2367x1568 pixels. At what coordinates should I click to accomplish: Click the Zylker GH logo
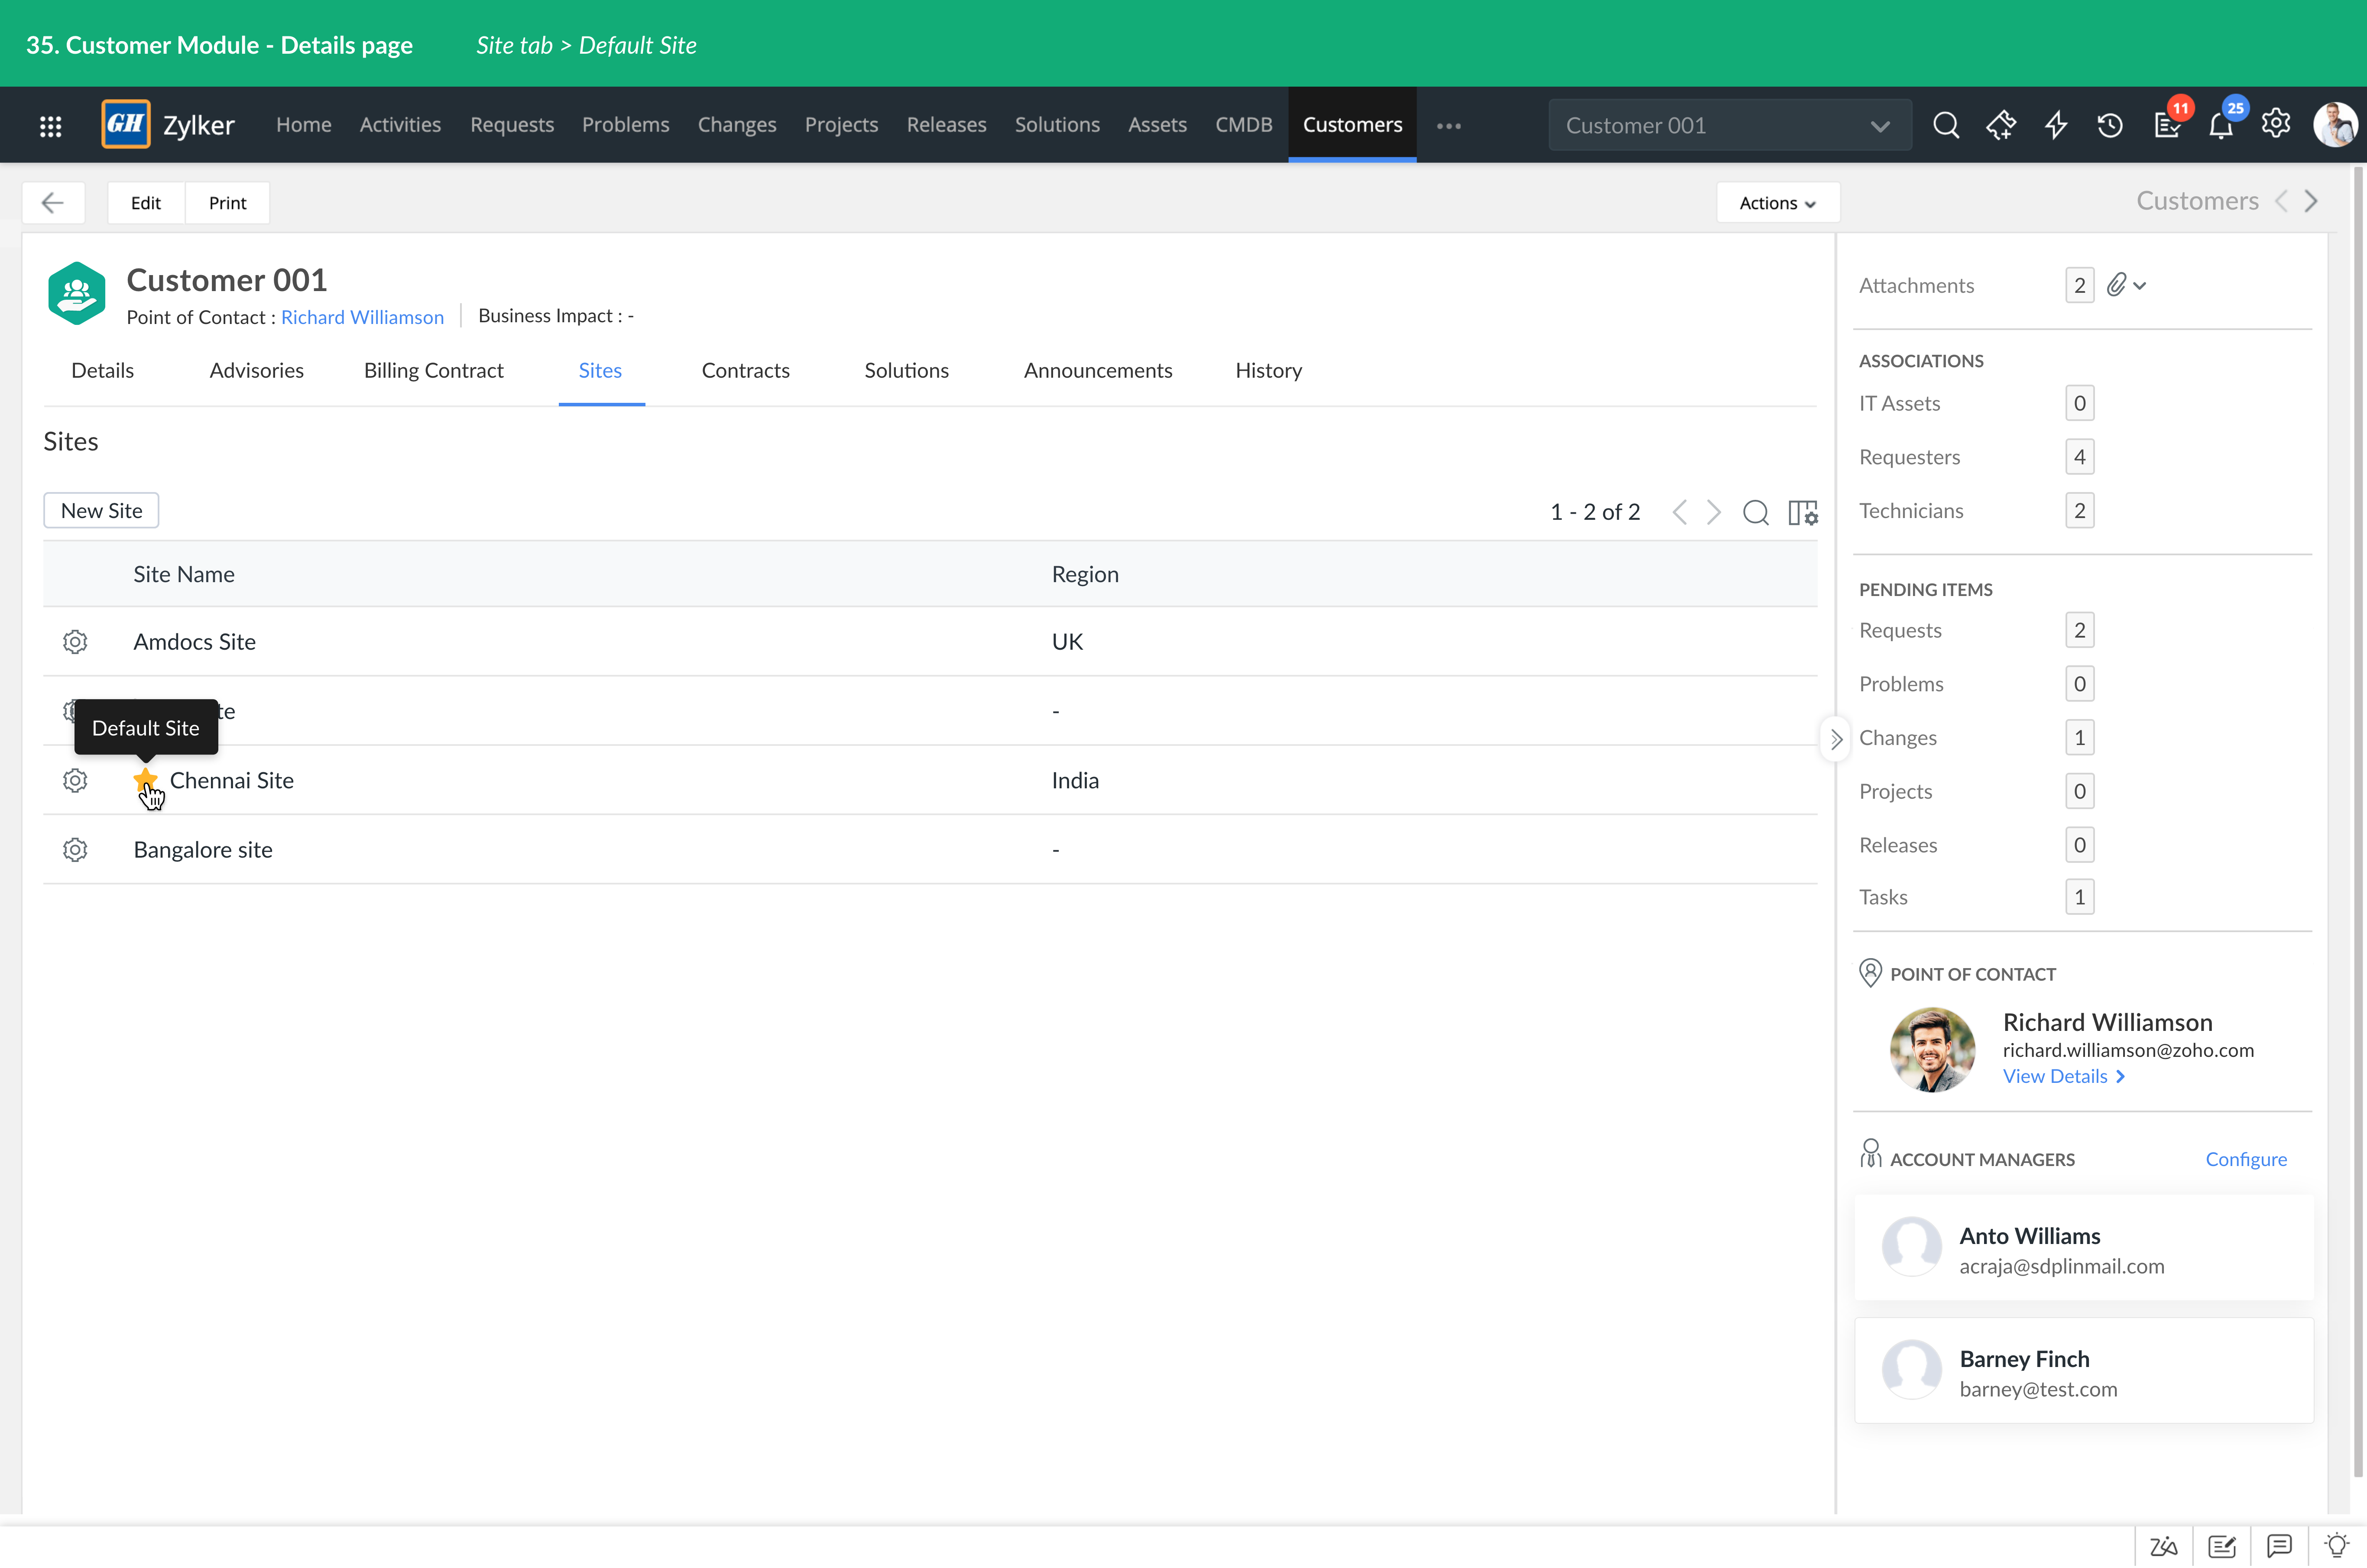[x=126, y=124]
